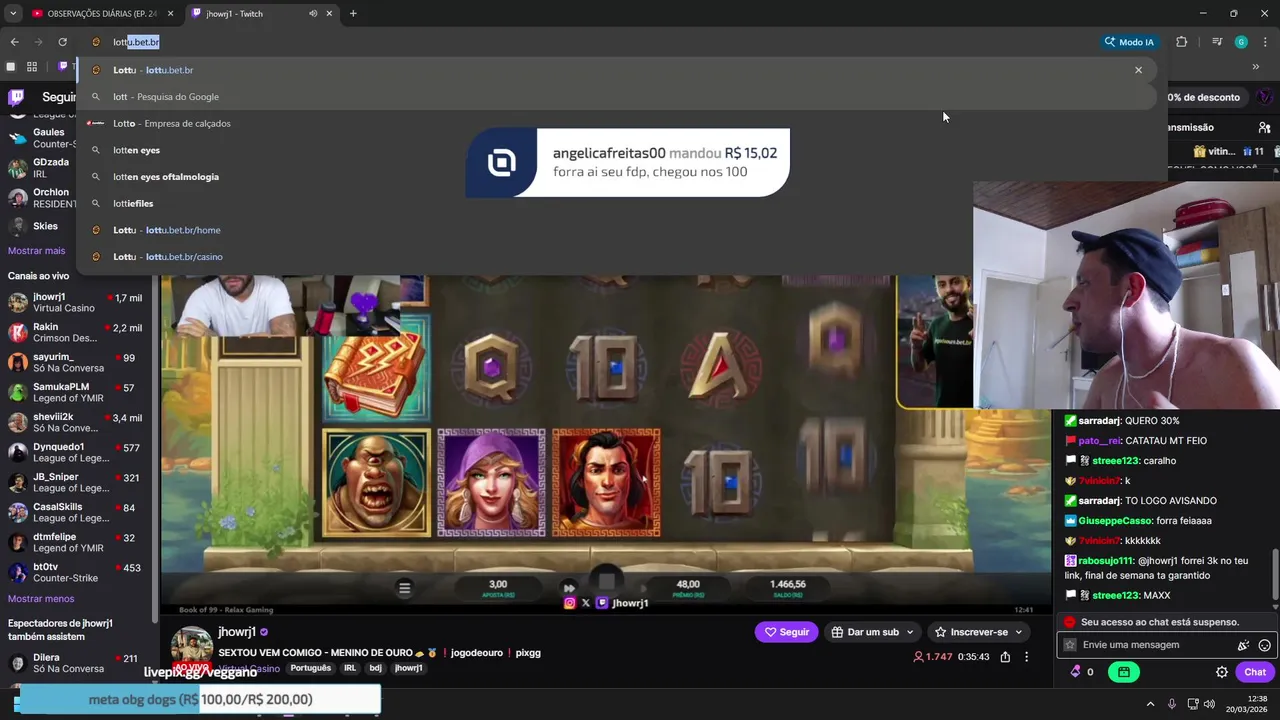
Task: Claim the green channel points chest
Action: (1124, 672)
